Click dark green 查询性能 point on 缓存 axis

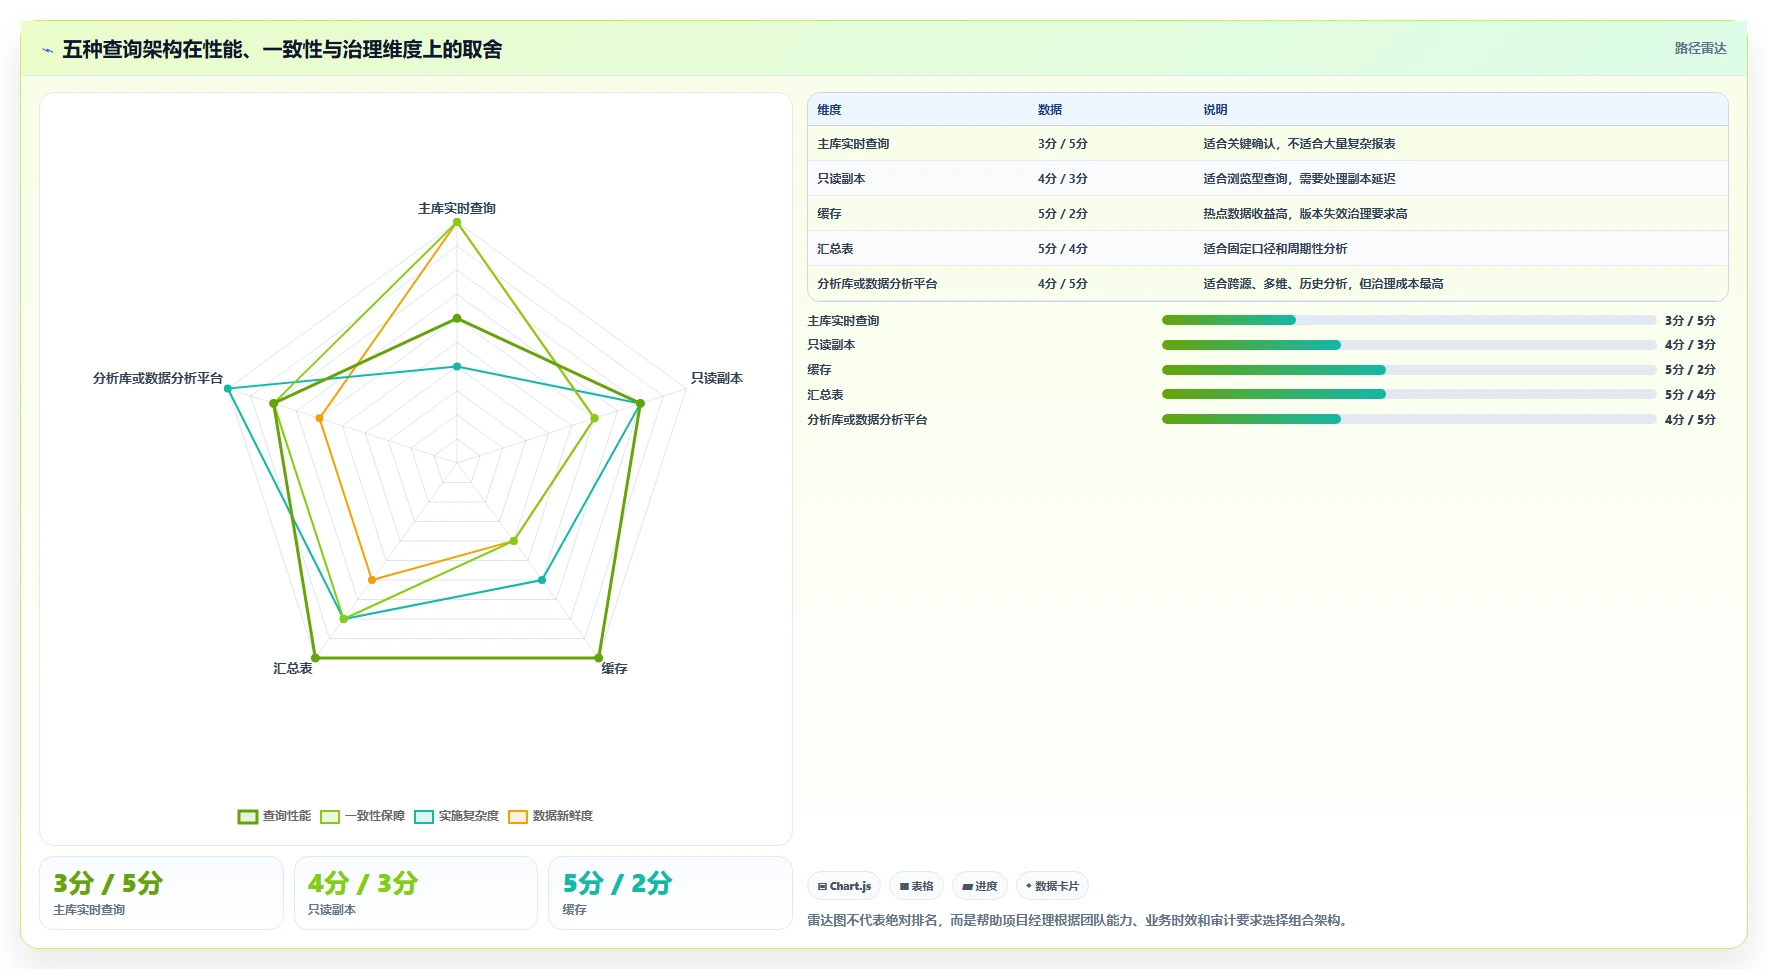(x=599, y=658)
